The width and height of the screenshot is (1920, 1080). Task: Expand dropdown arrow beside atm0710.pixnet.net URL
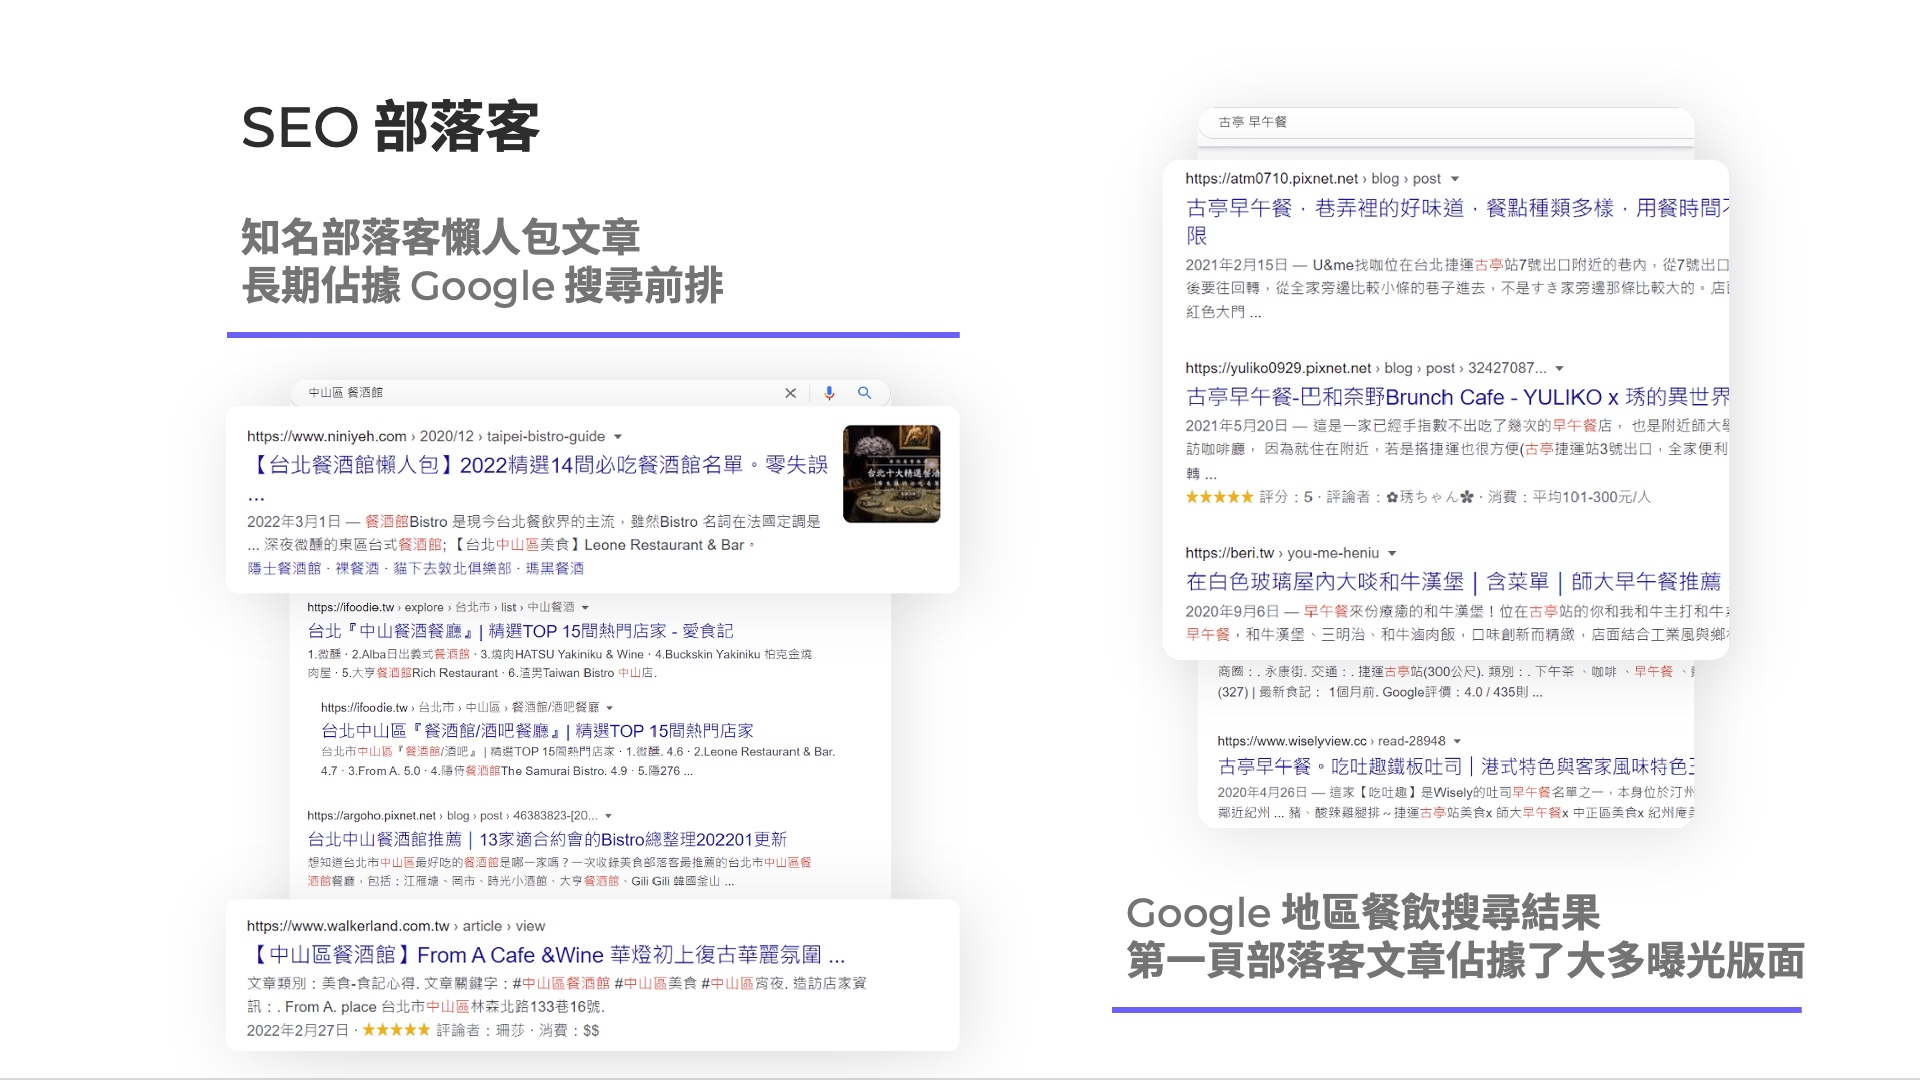[1455, 179]
